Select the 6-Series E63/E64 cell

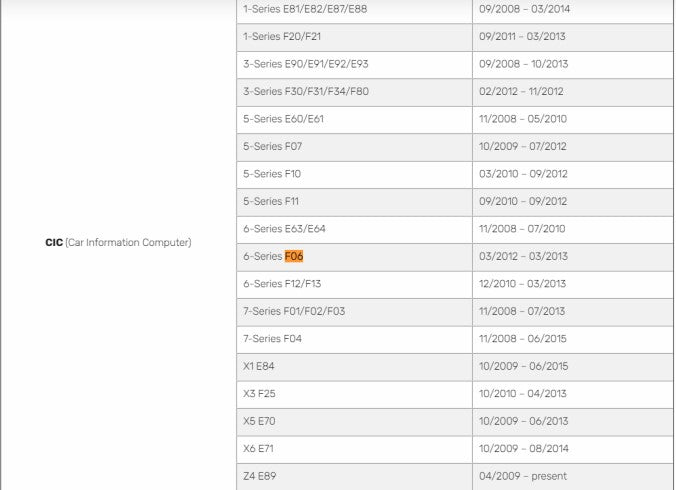click(284, 229)
